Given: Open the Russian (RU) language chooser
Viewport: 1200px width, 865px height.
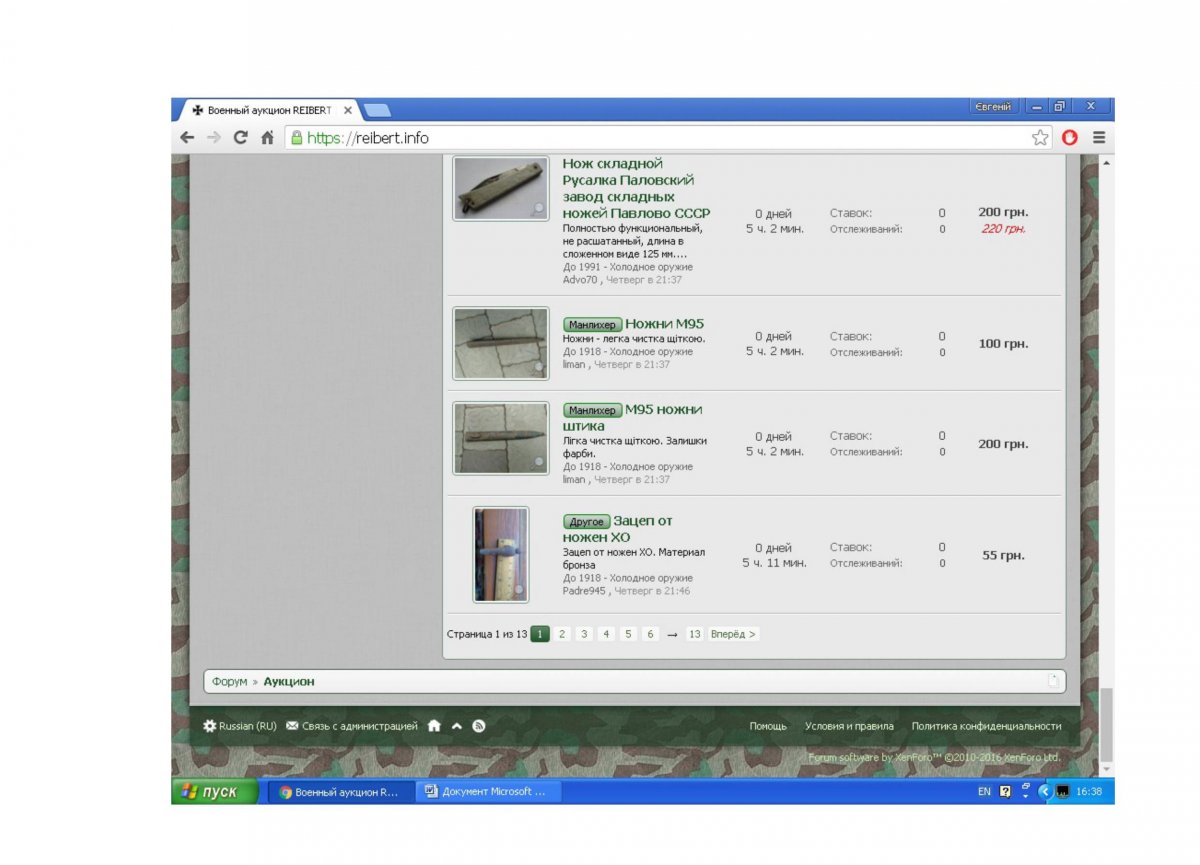Looking at the screenshot, I should (240, 726).
